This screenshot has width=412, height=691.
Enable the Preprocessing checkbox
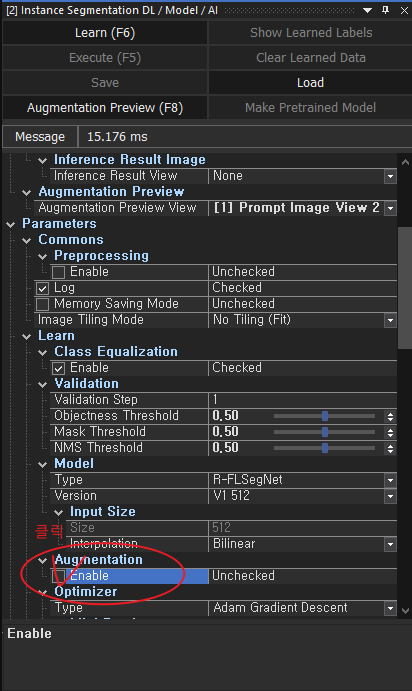click(59, 272)
